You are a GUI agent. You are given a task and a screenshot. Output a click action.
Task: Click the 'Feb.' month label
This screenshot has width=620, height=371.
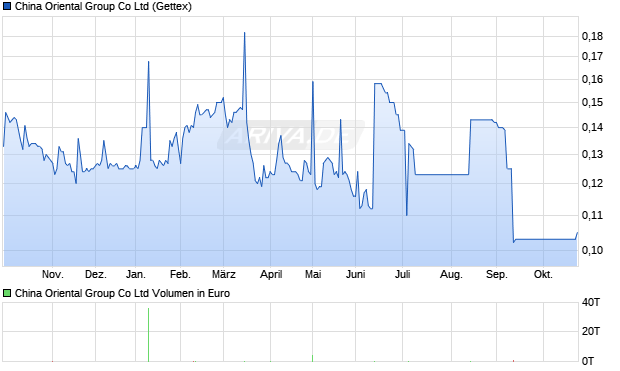click(x=180, y=274)
